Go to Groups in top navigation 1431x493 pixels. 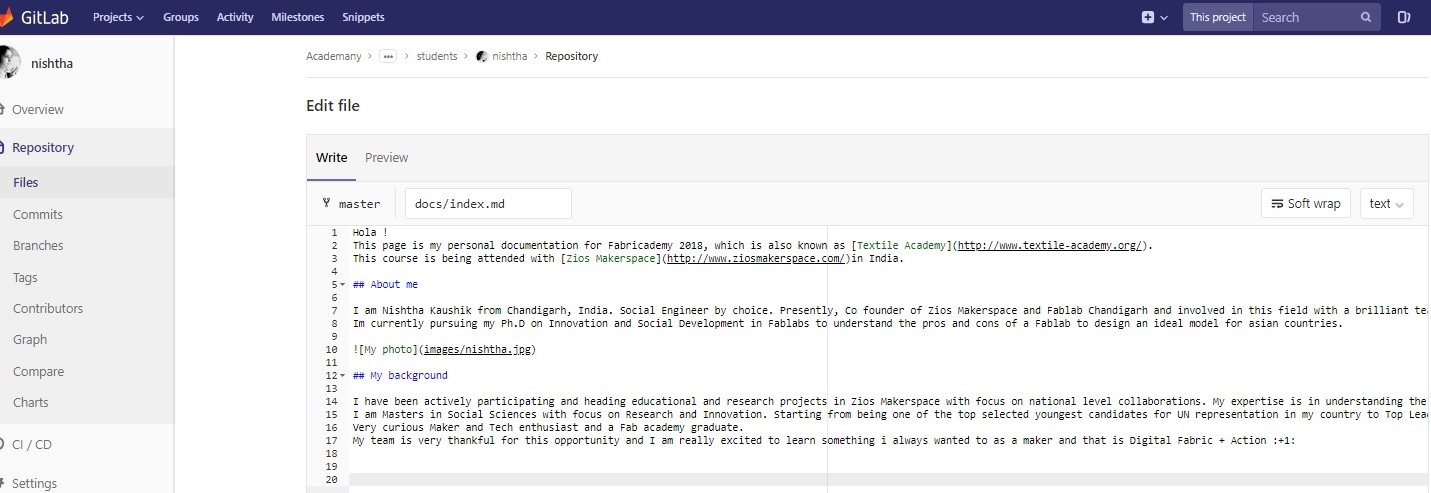(181, 17)
